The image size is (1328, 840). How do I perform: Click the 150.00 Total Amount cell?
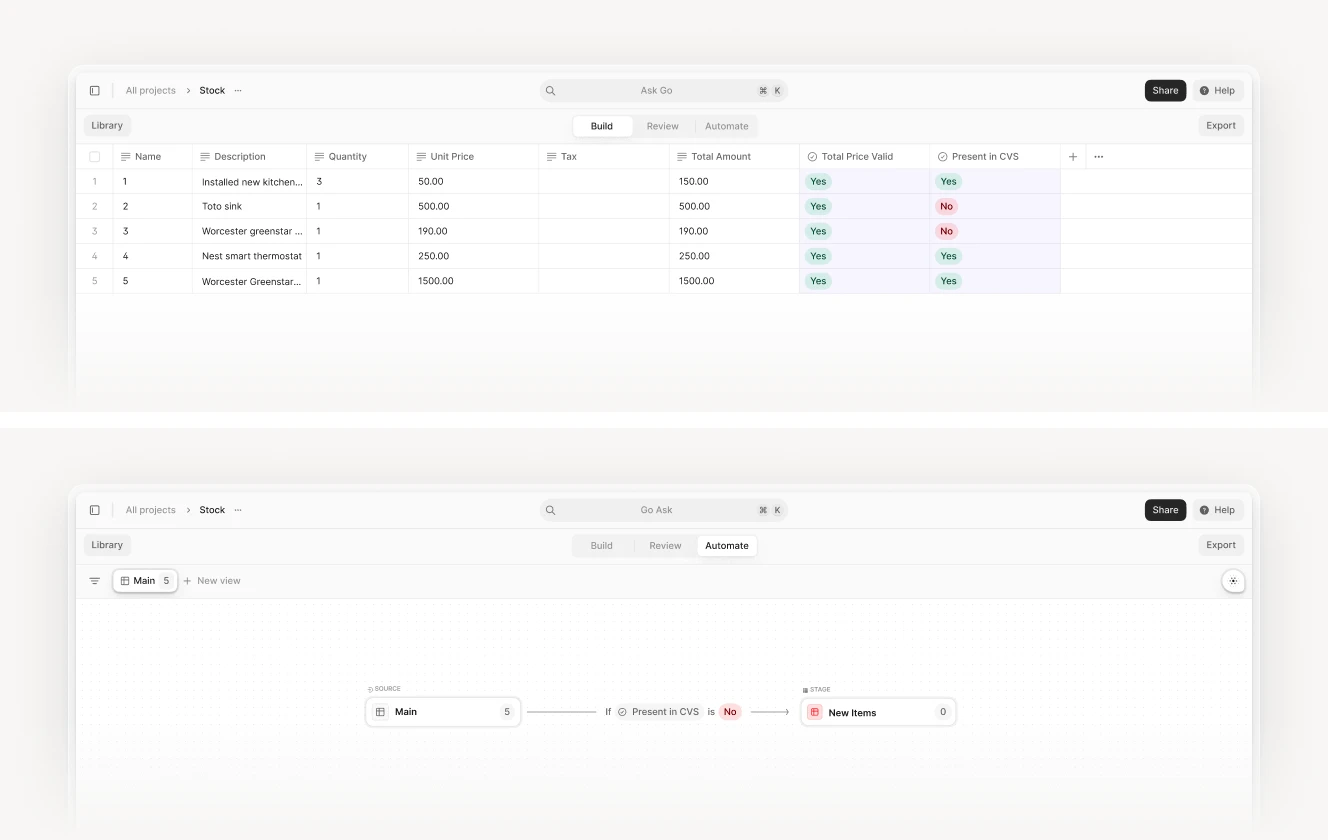(735, 182)
